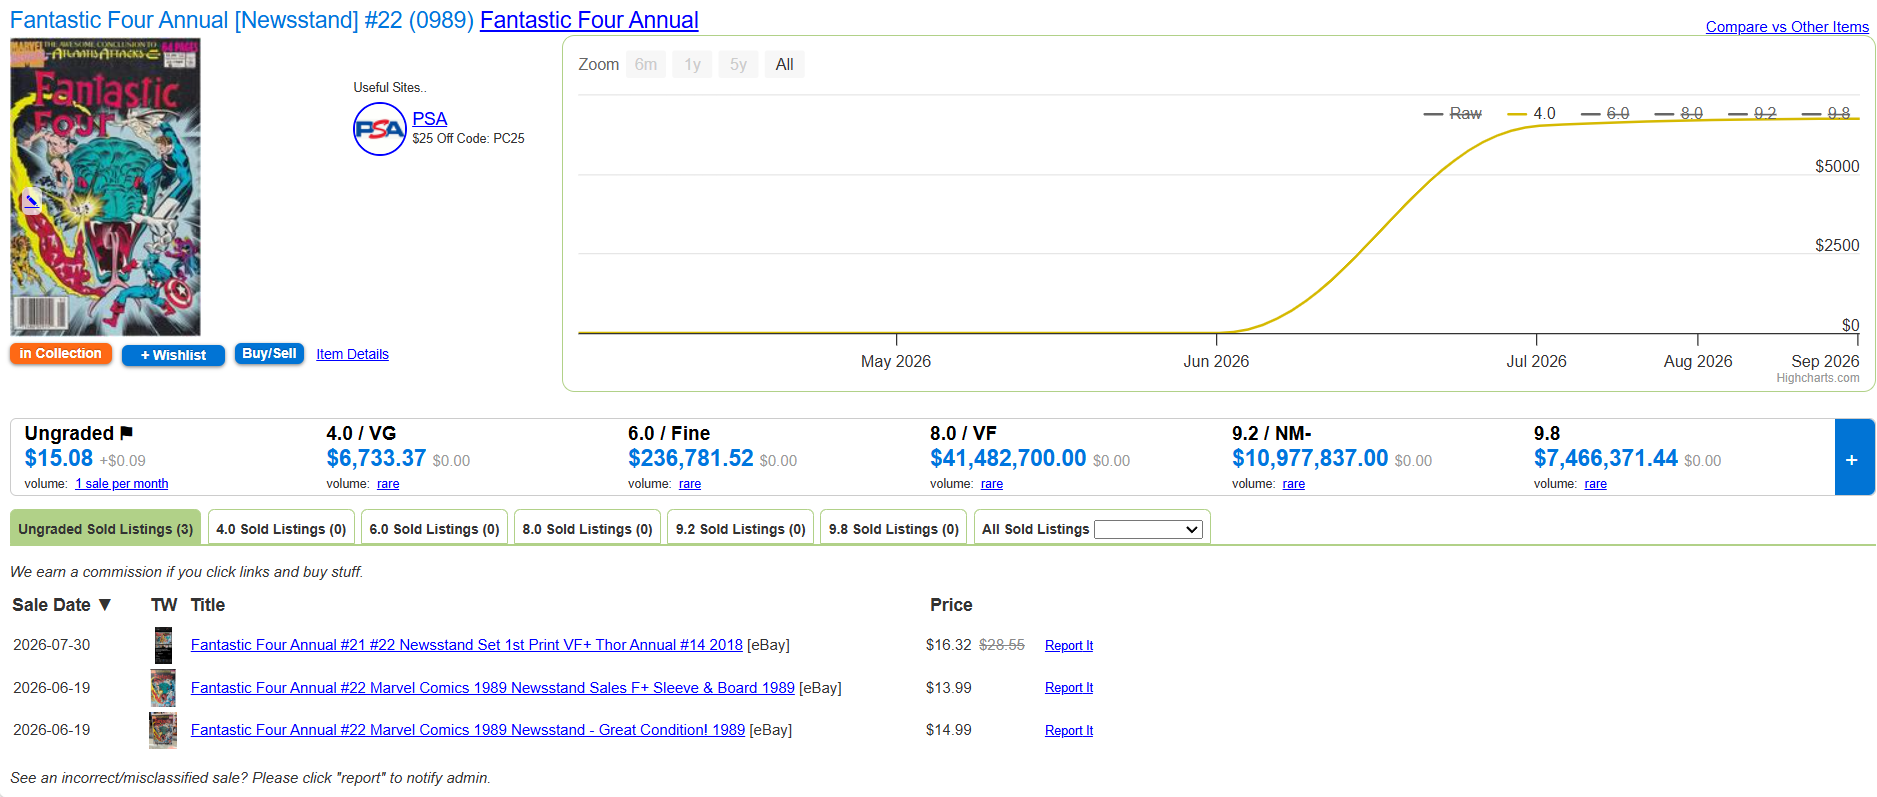
Task: Click the Buy/Sell button
Action: pos(269,354)
